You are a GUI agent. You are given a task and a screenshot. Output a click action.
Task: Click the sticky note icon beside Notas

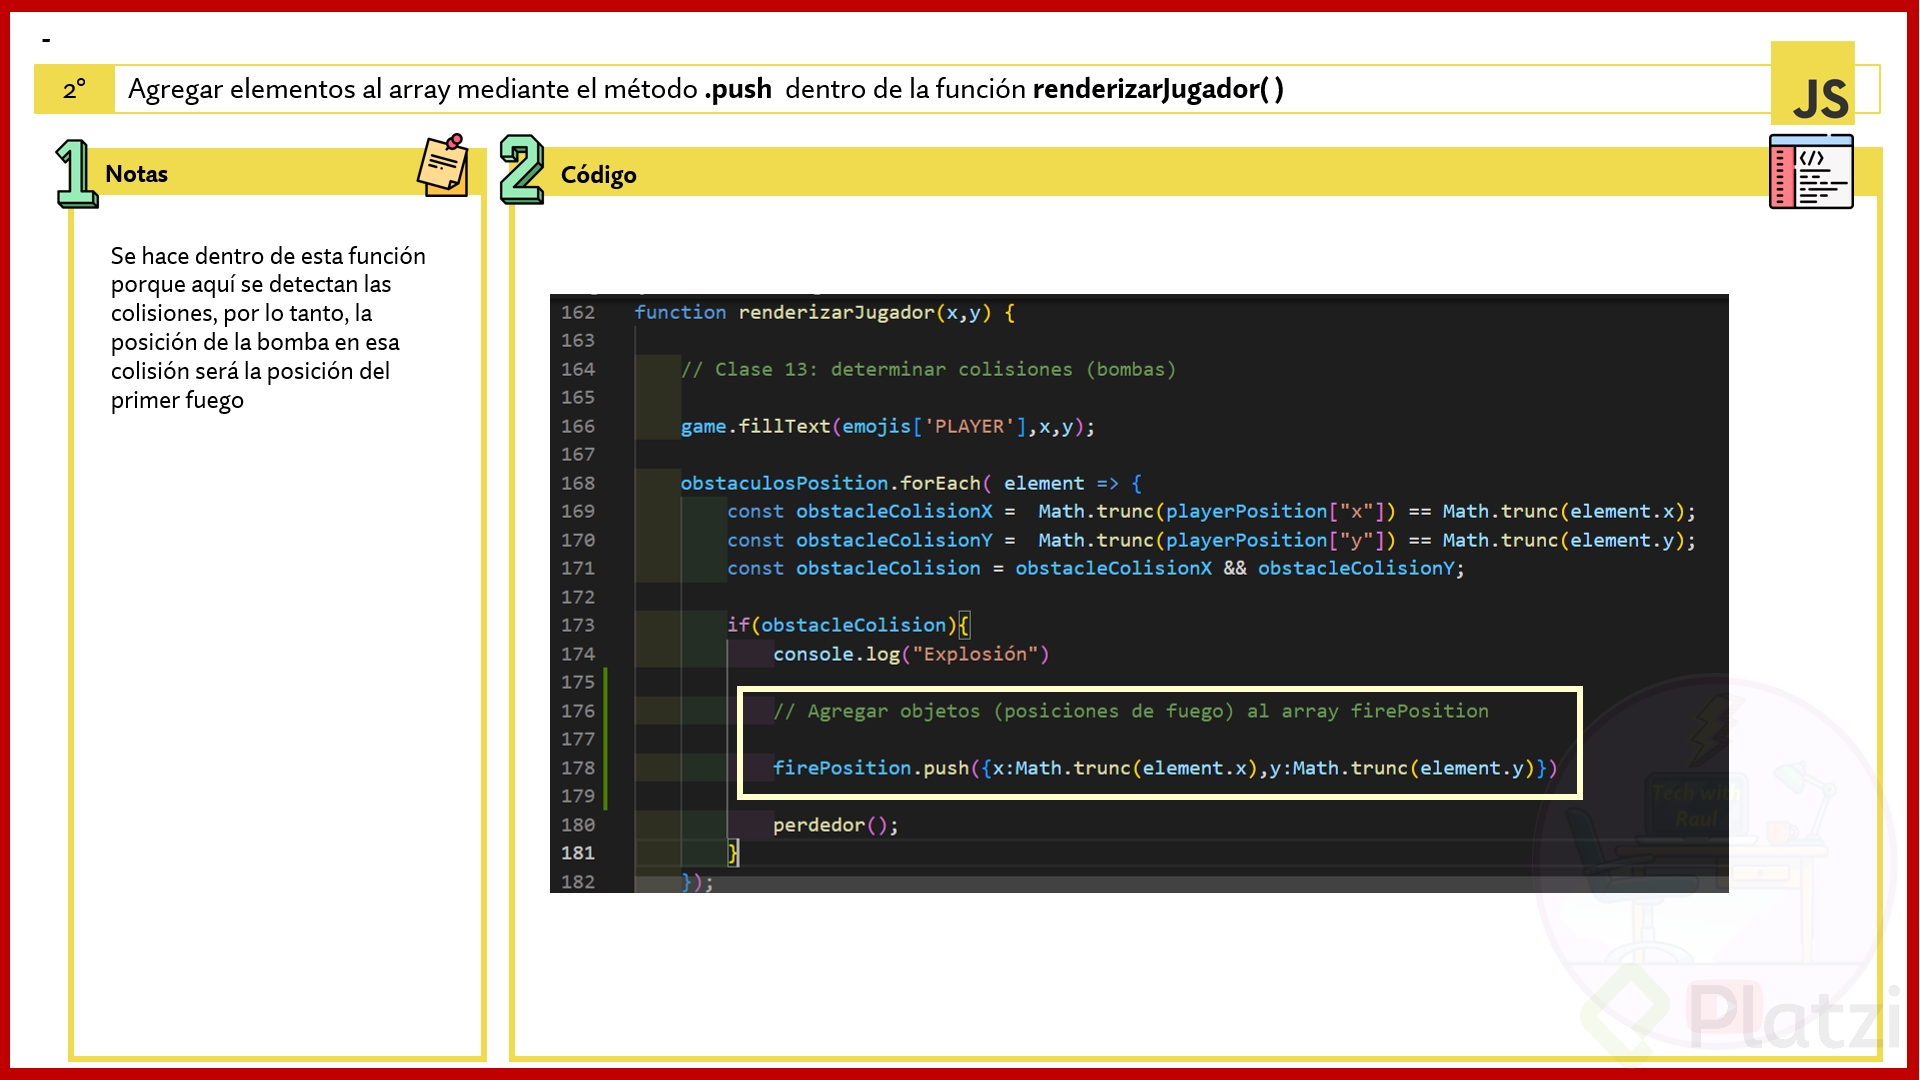(x=443, y=165)
